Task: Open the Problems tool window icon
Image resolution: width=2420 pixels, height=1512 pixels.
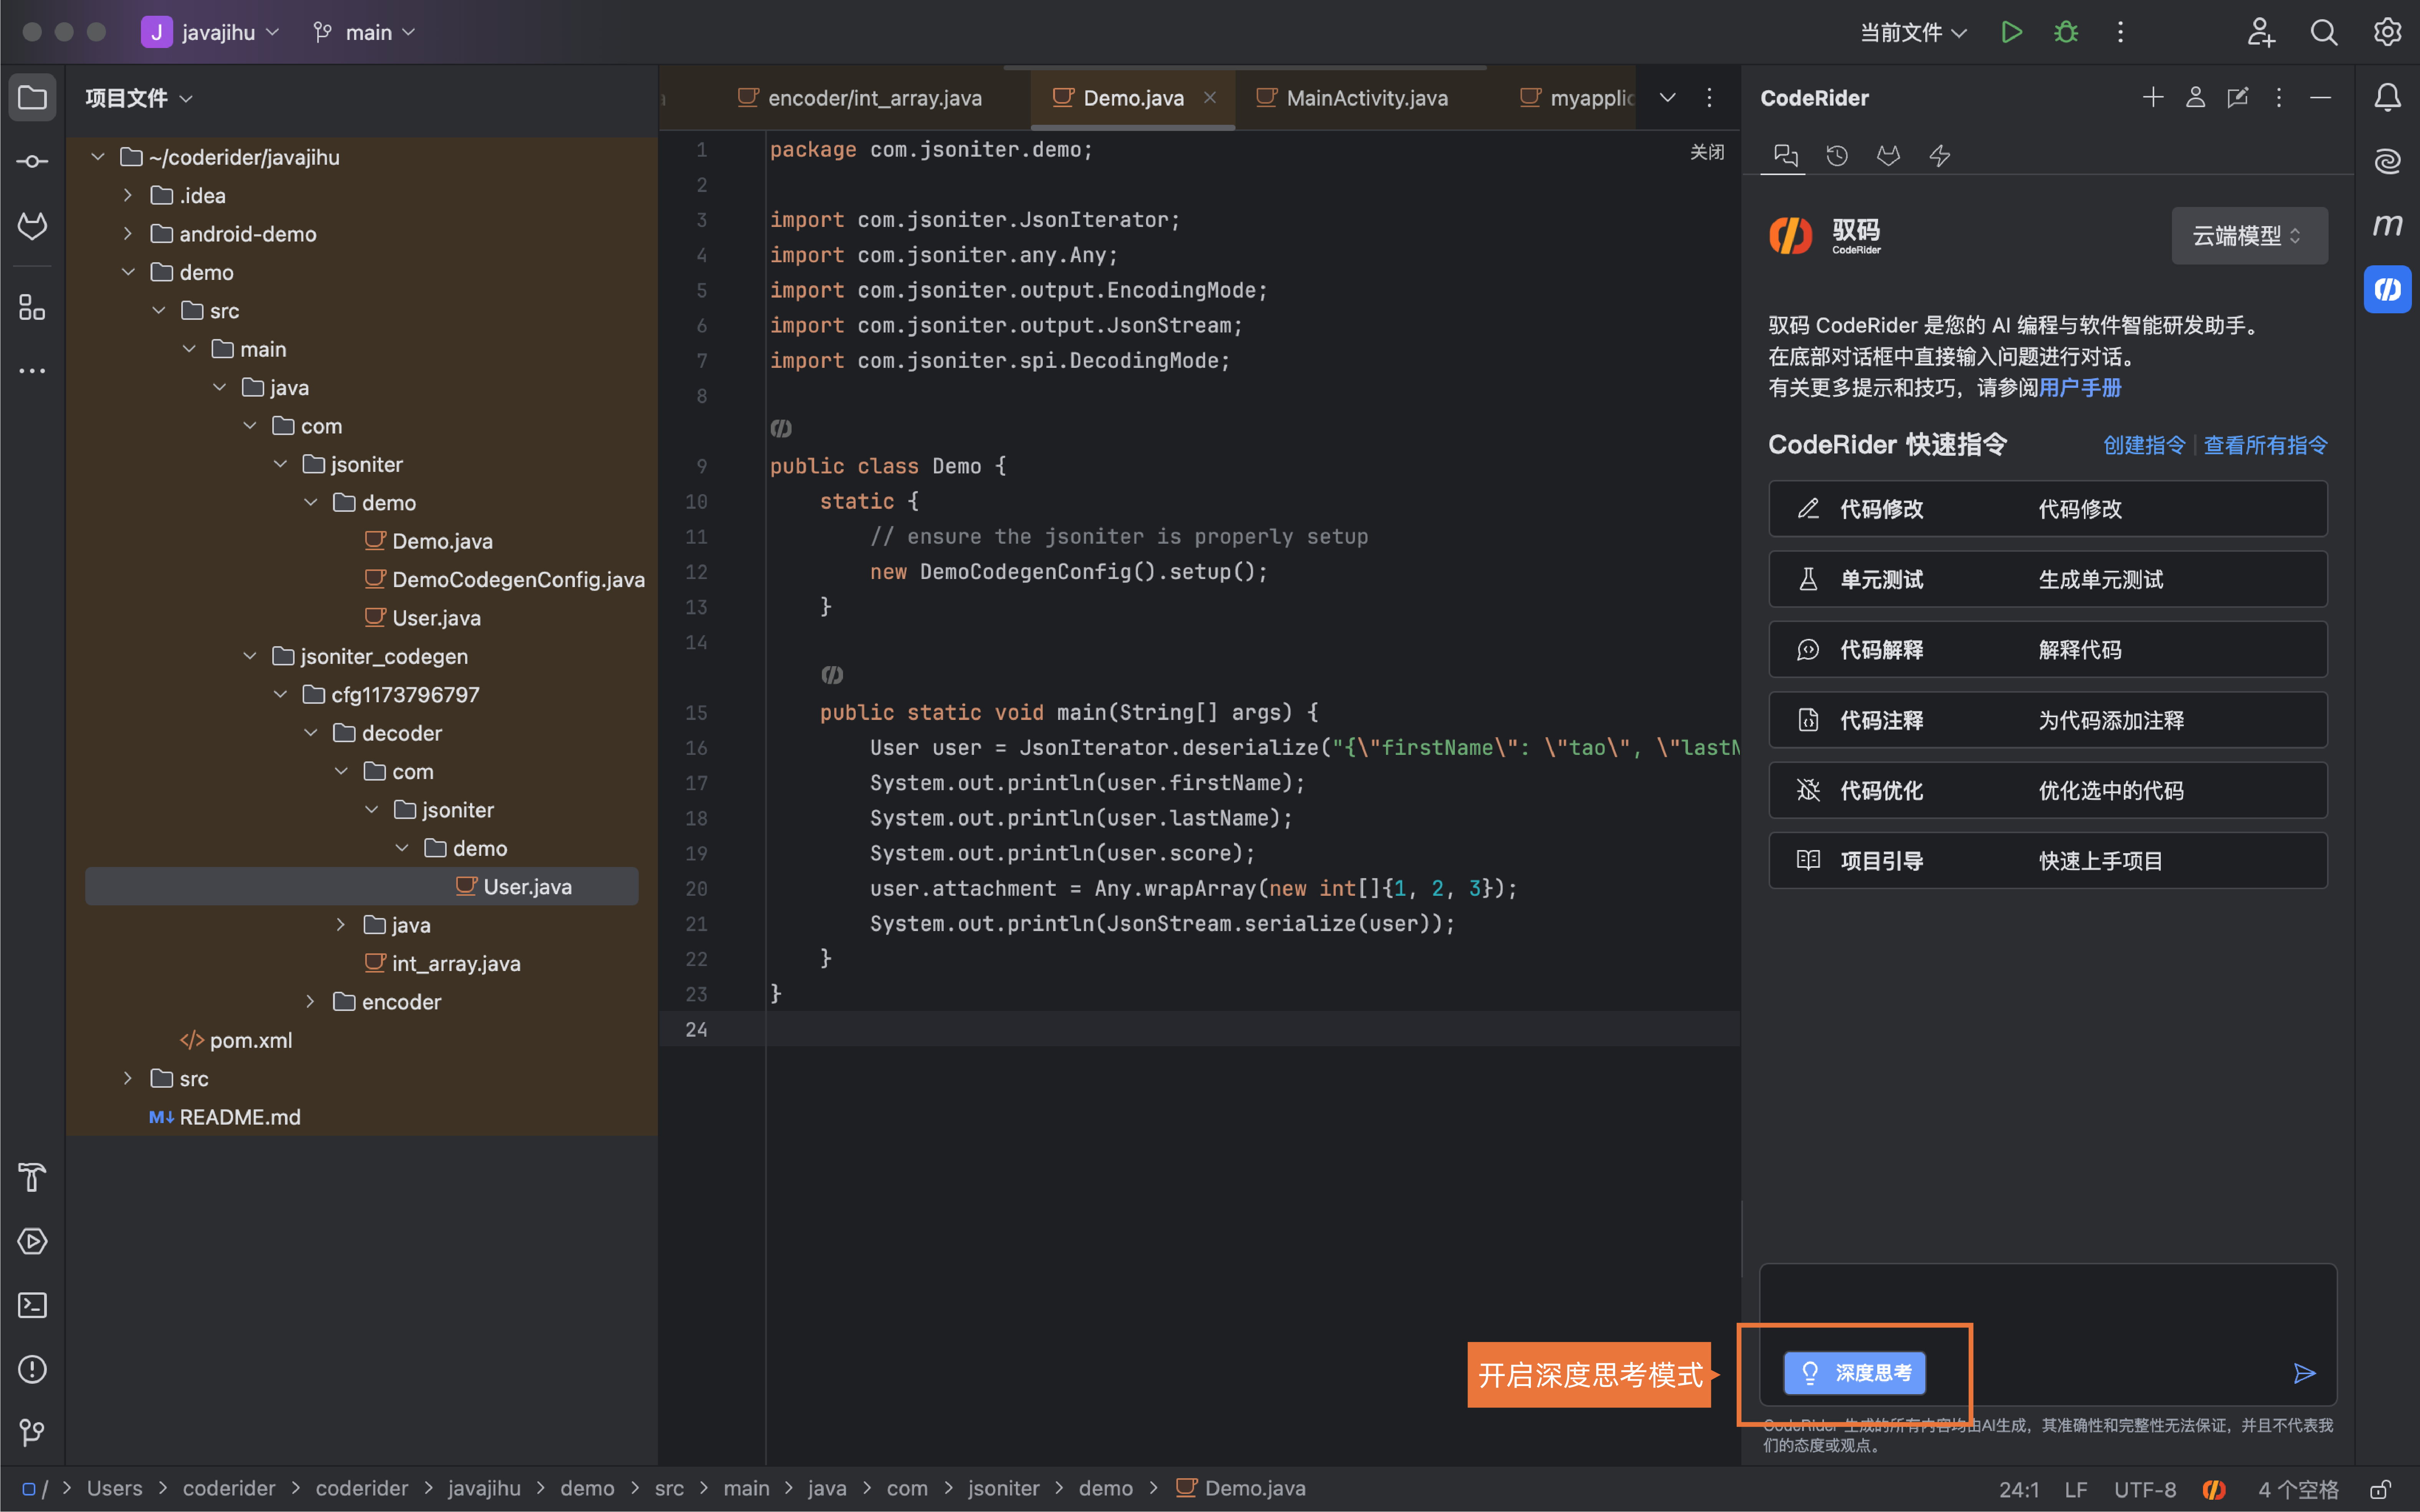Action: (x=32, y=1370)
